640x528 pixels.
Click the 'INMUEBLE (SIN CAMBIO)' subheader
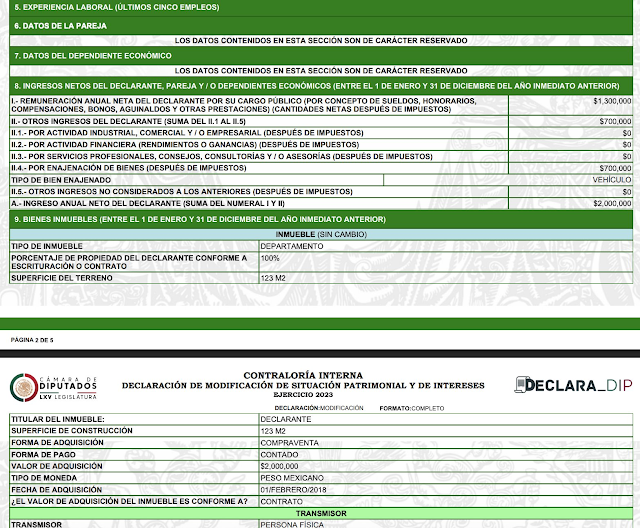pos(321,235)
